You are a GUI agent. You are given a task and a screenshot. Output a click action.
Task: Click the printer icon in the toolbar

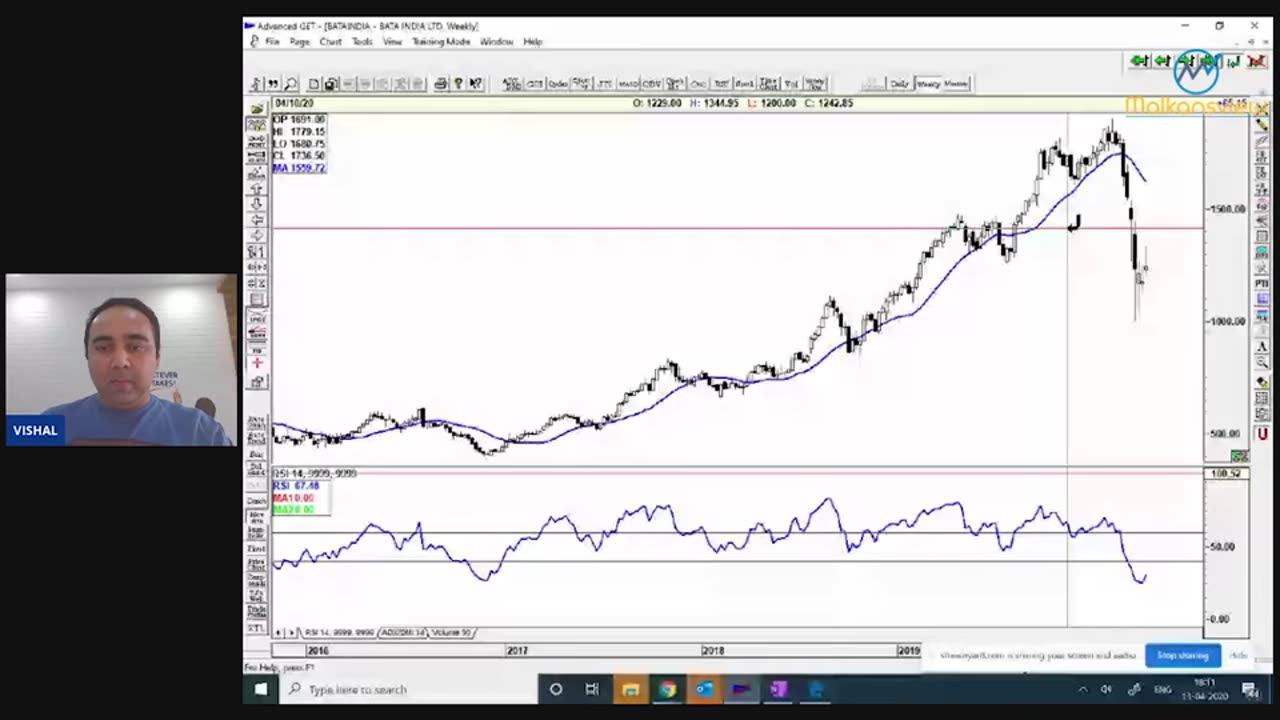coord(440,84)
